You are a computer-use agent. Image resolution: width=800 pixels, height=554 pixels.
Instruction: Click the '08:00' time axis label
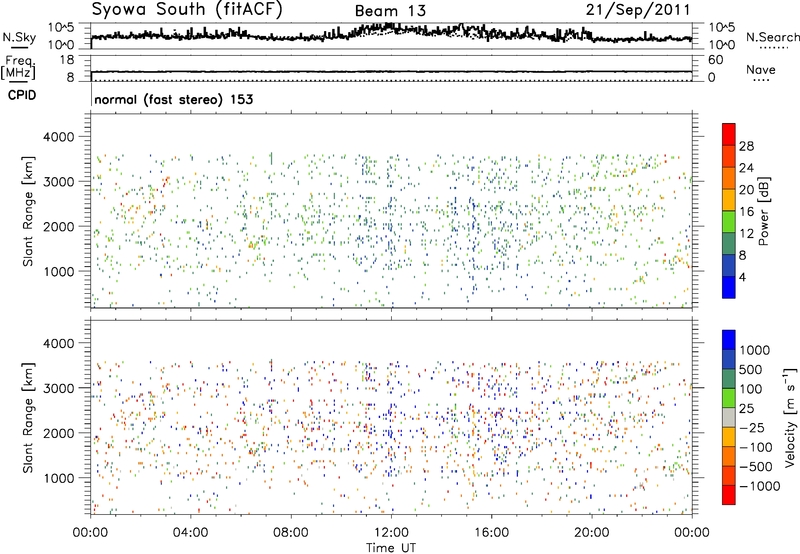click(x=291, y=533)
